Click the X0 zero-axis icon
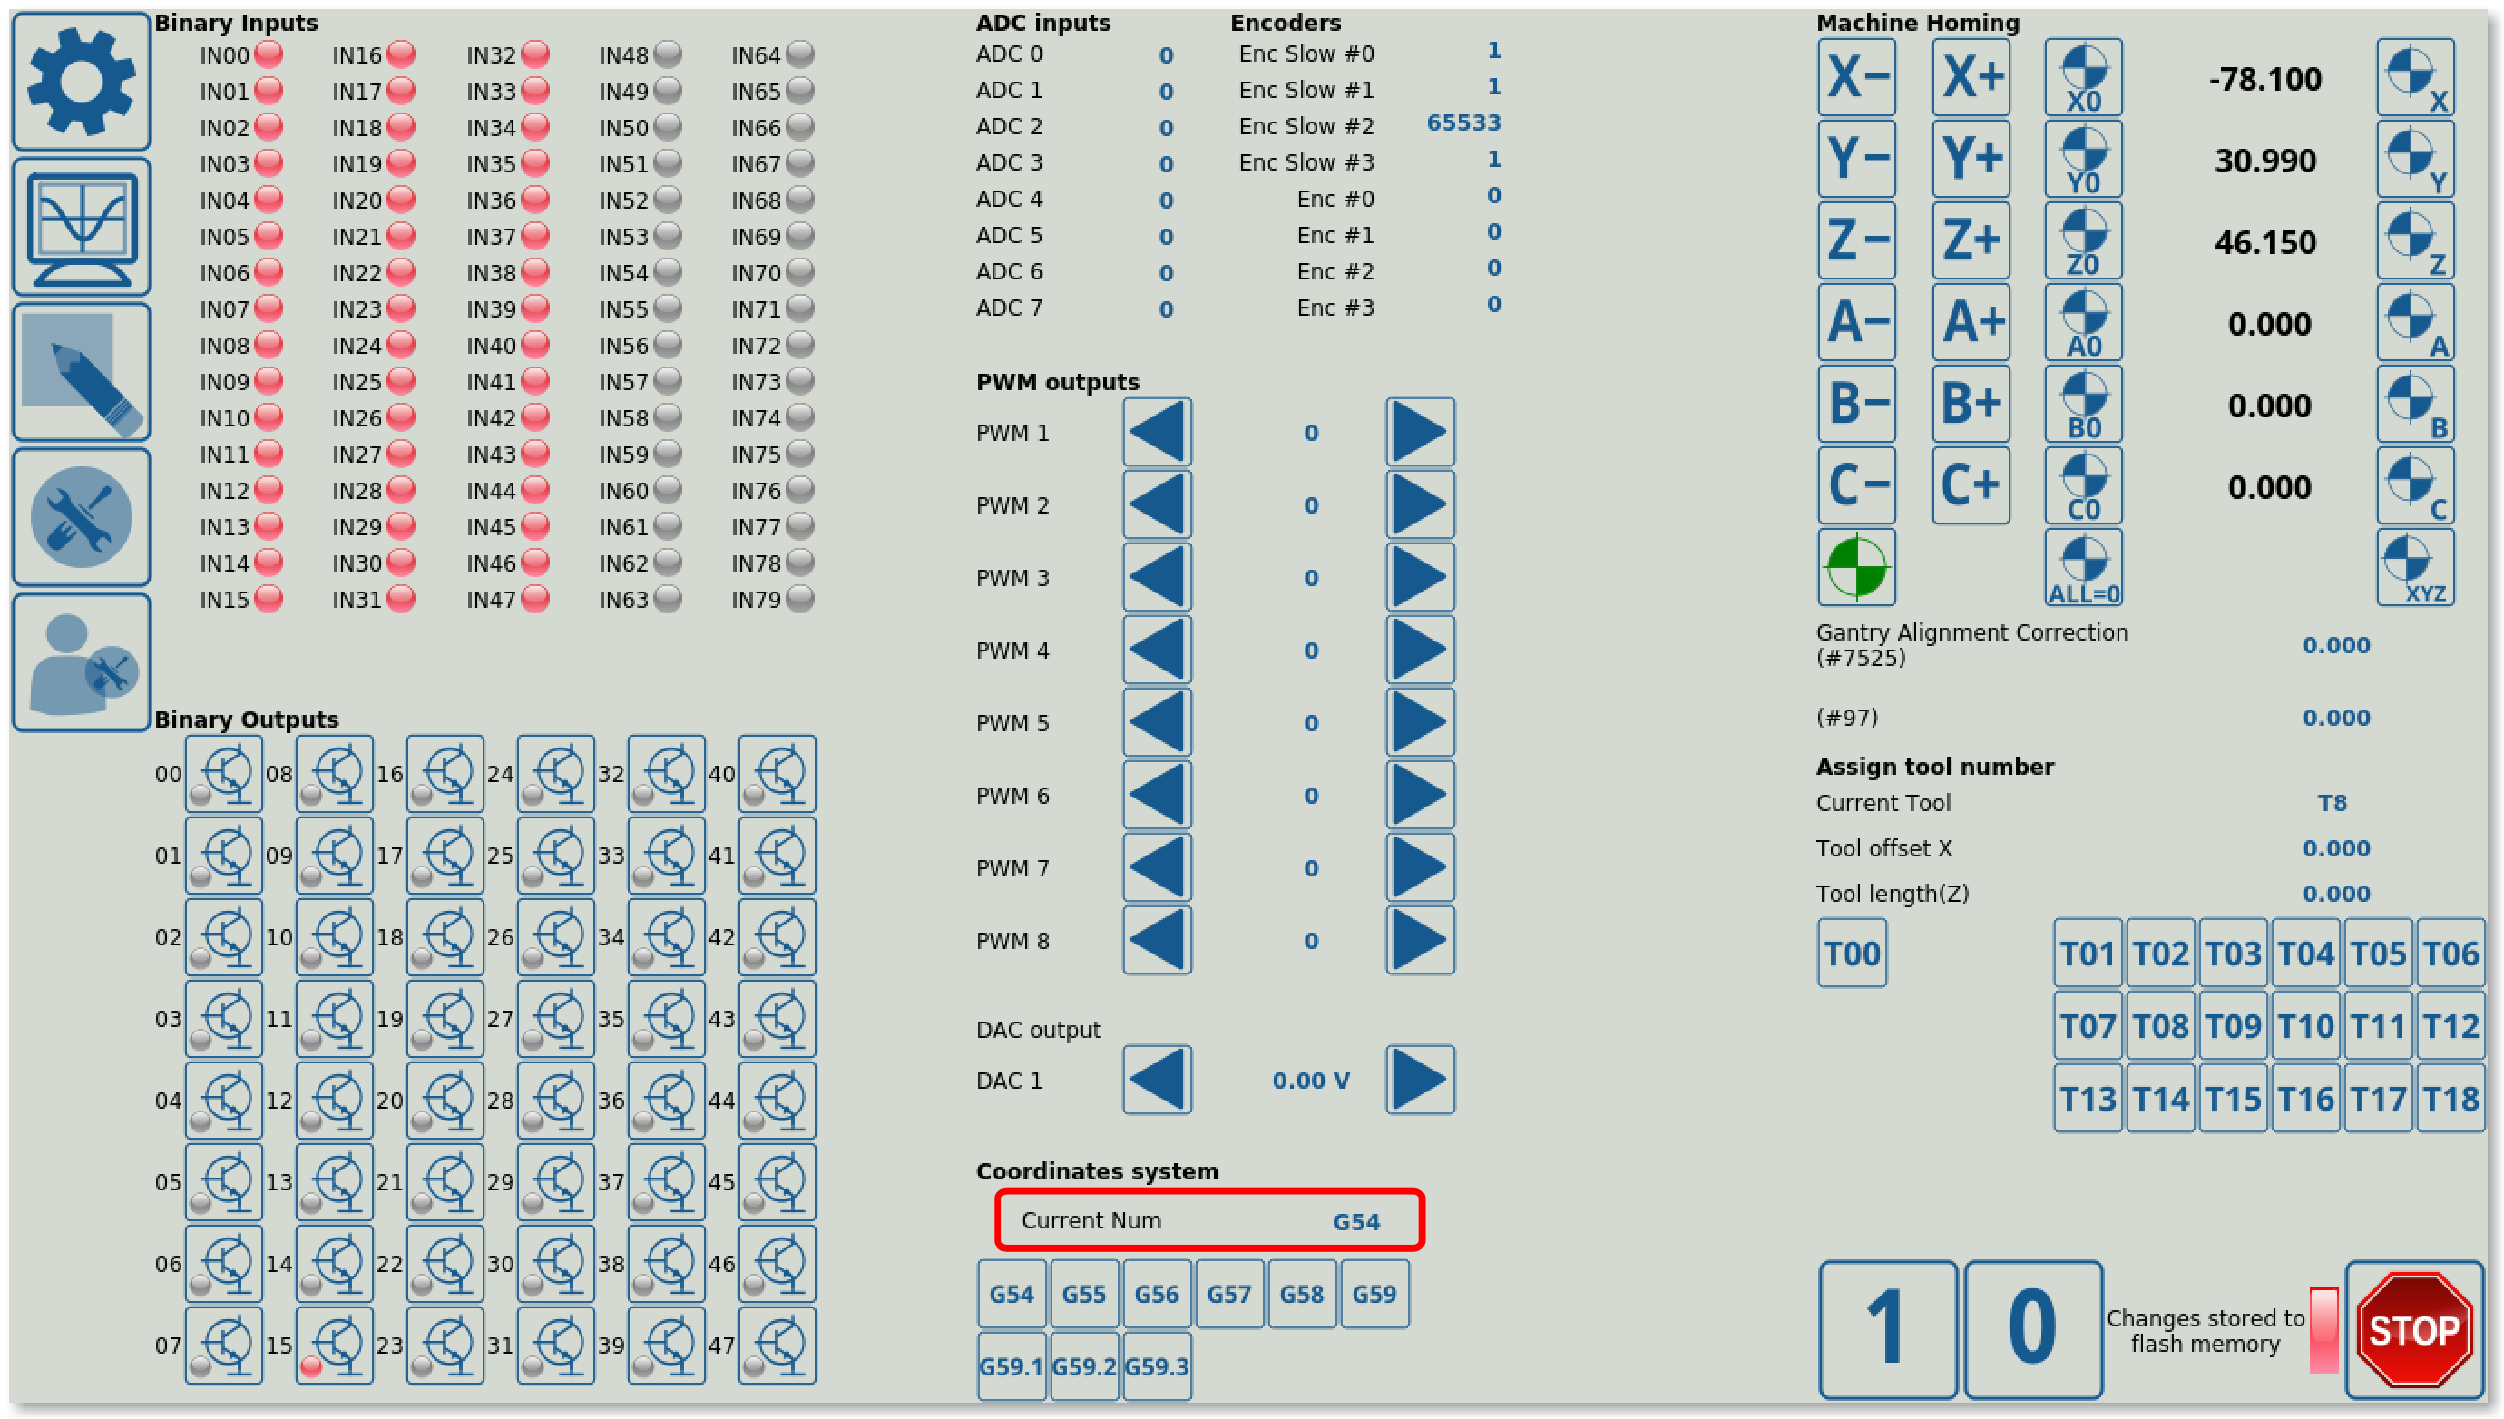The width and height of the screenshot is (2504, 1419). coord(2083,78)
